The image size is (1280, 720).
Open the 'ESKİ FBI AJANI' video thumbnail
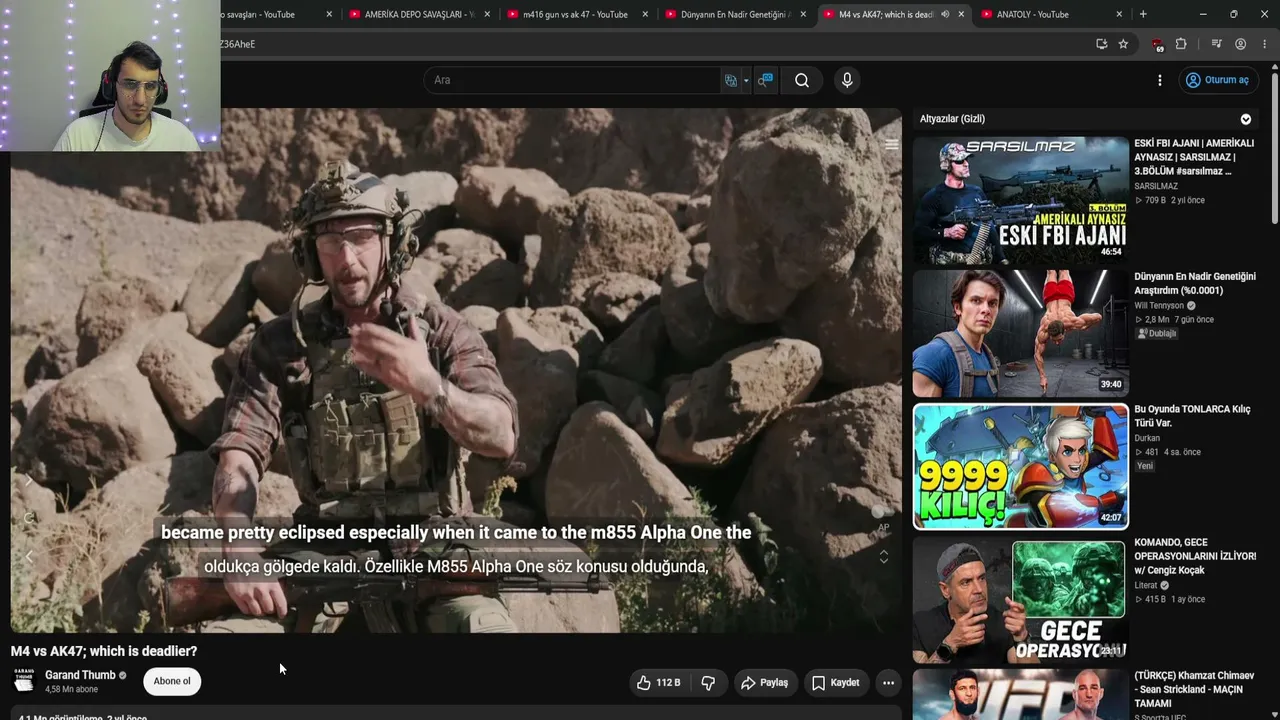1020,198
